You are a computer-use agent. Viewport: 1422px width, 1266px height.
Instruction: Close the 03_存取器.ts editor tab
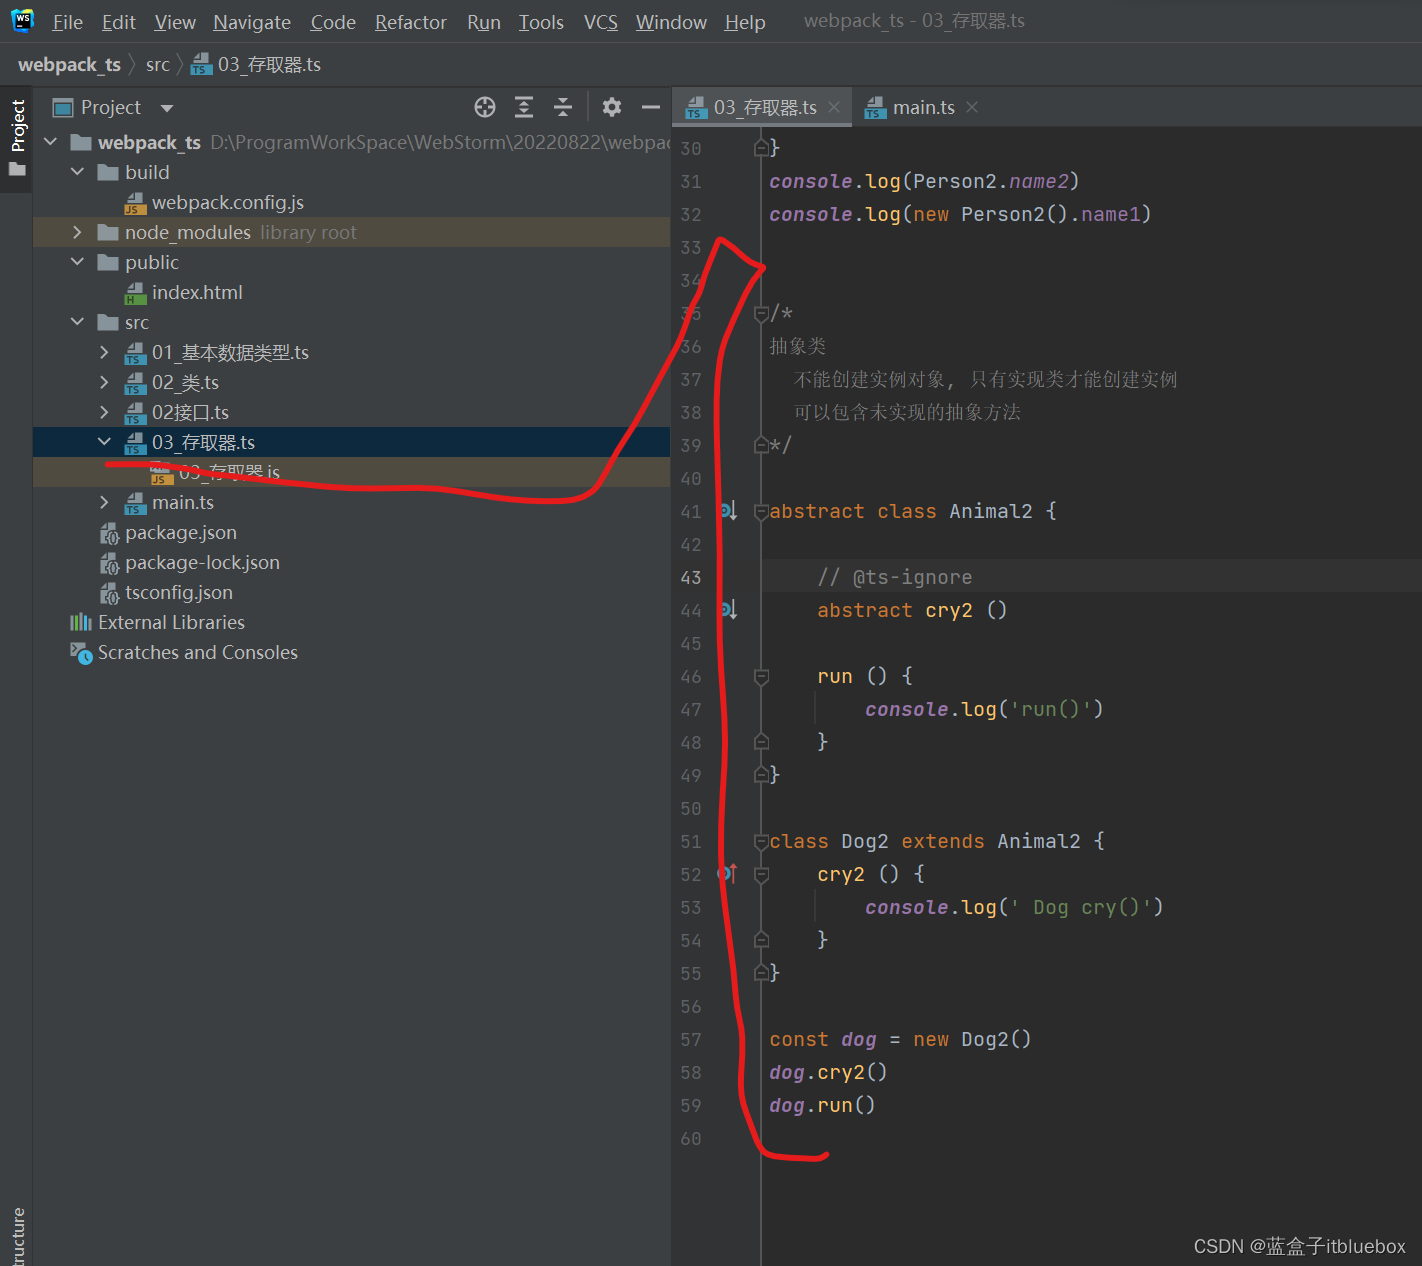834,107
